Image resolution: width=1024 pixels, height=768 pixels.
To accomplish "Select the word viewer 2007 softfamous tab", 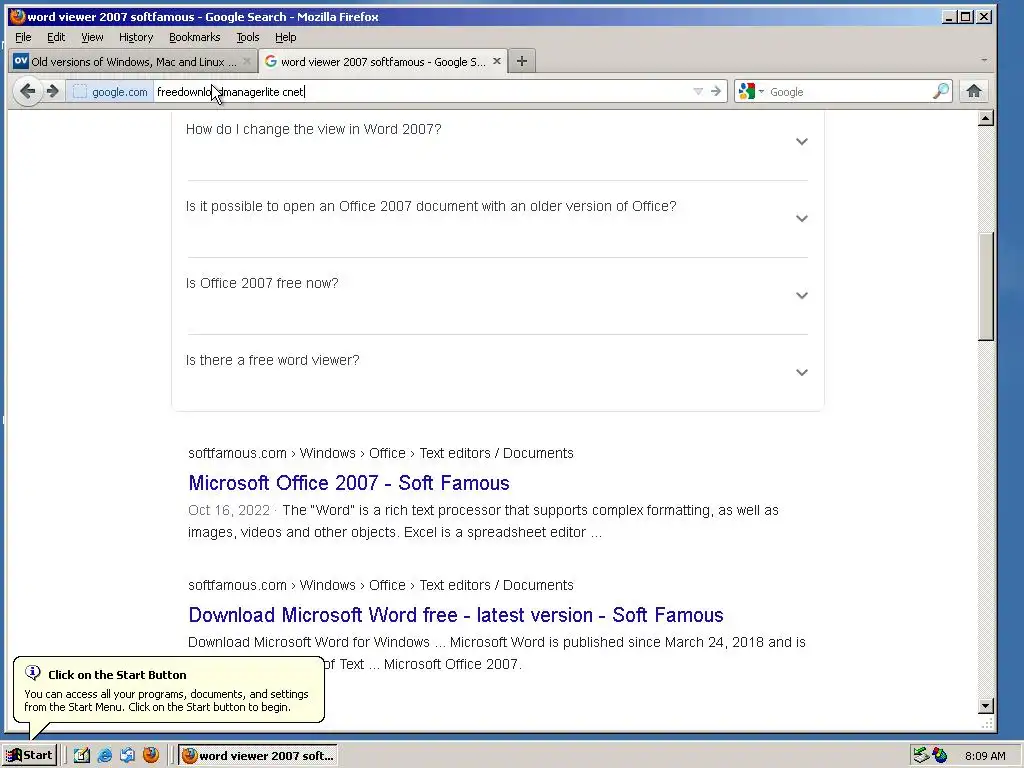I will [382, 61].
